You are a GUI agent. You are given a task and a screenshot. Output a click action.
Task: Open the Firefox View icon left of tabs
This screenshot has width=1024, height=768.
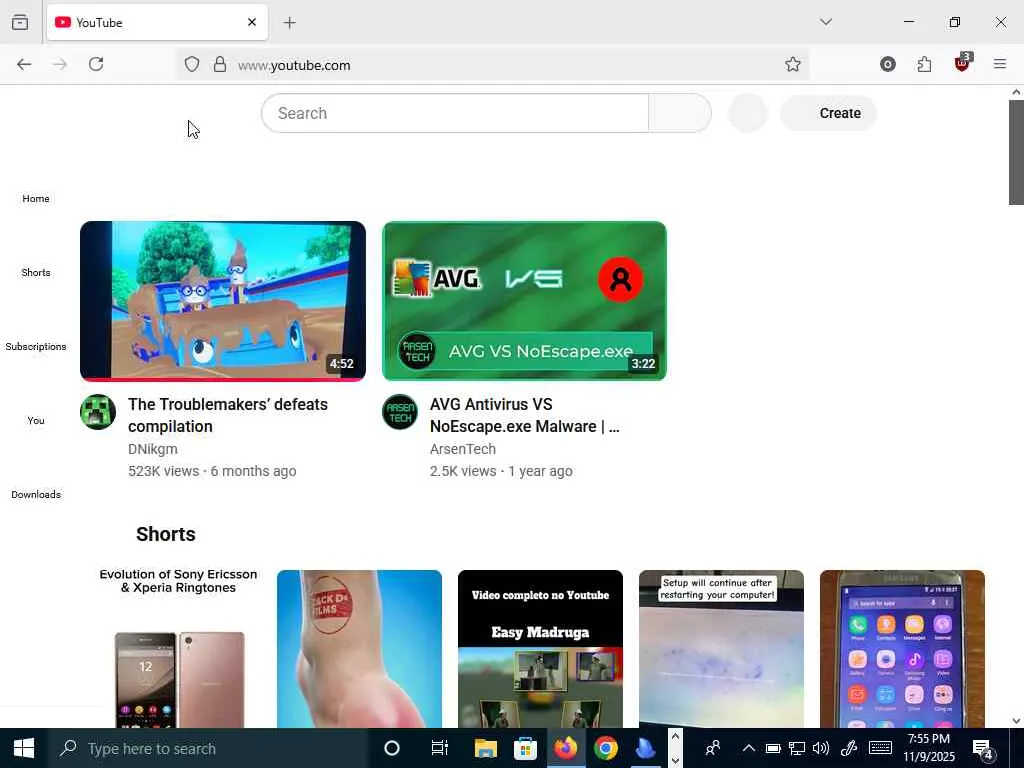(x=20, y=22)
